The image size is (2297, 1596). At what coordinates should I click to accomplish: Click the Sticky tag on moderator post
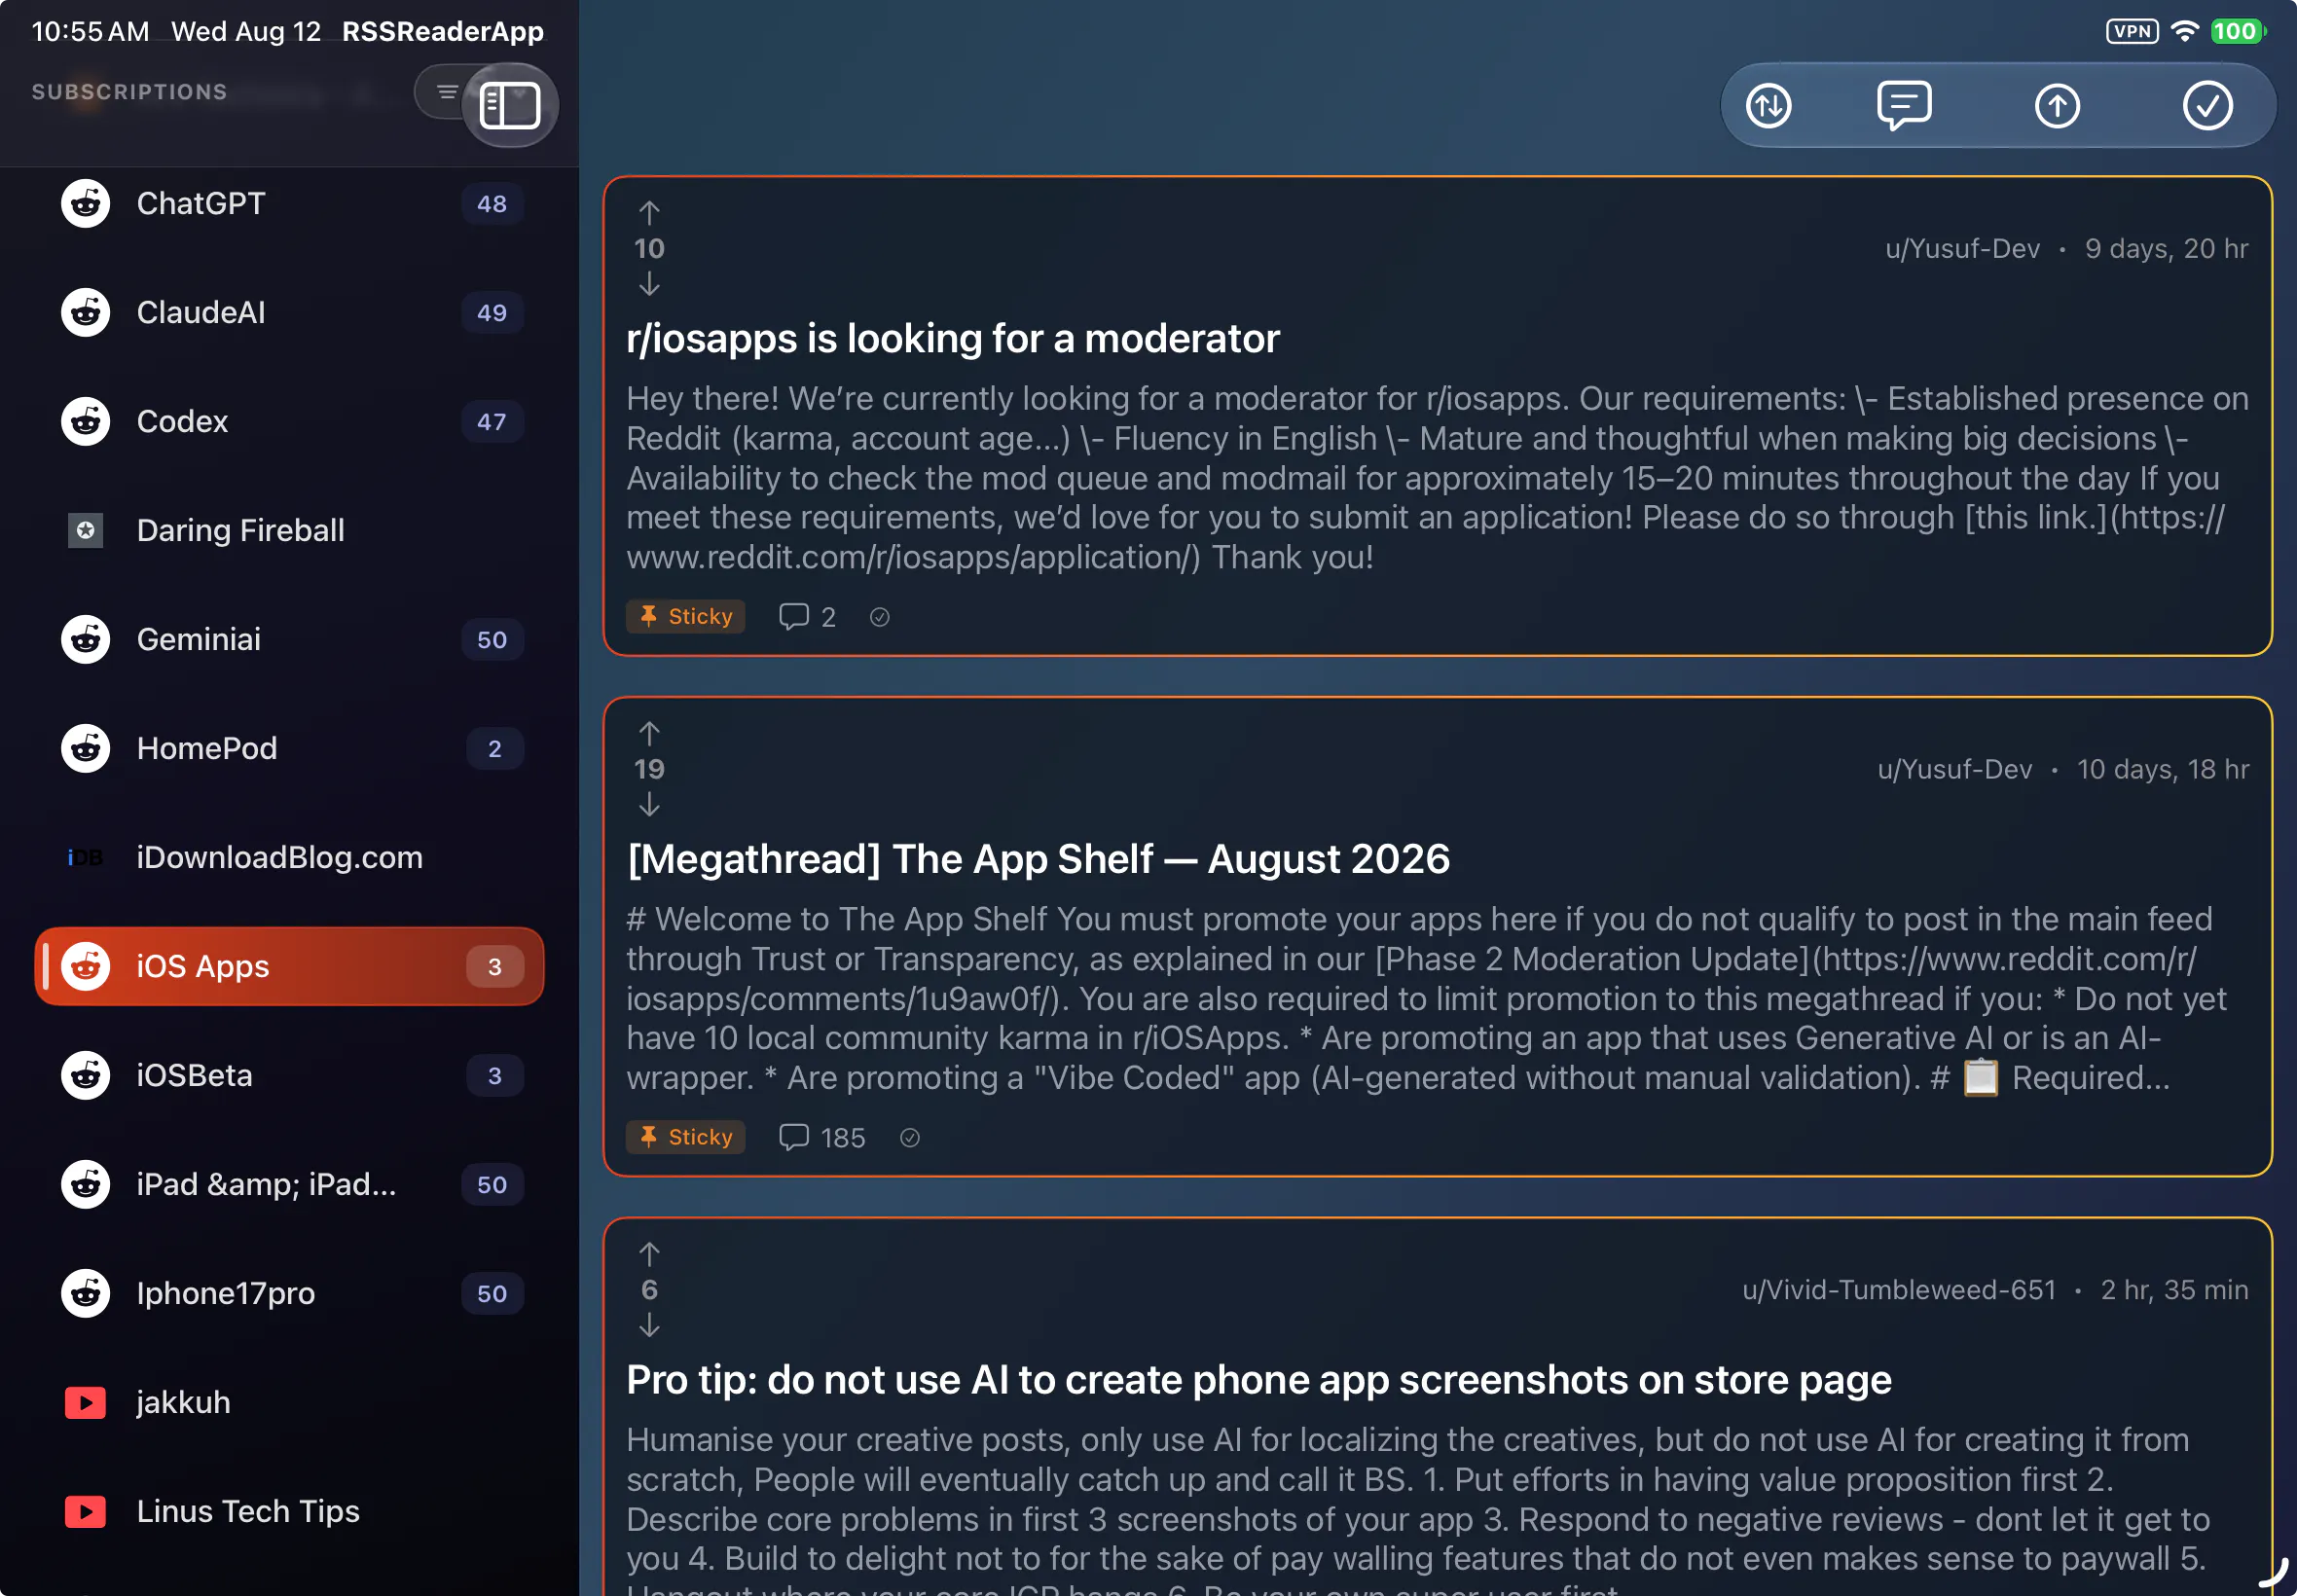(686, 616)
